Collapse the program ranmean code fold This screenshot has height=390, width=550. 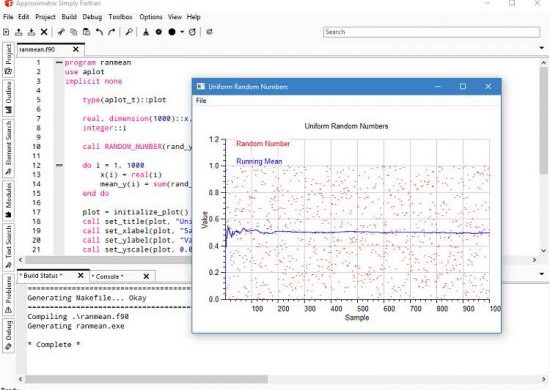pyautogui.click(x=59, y=63)
